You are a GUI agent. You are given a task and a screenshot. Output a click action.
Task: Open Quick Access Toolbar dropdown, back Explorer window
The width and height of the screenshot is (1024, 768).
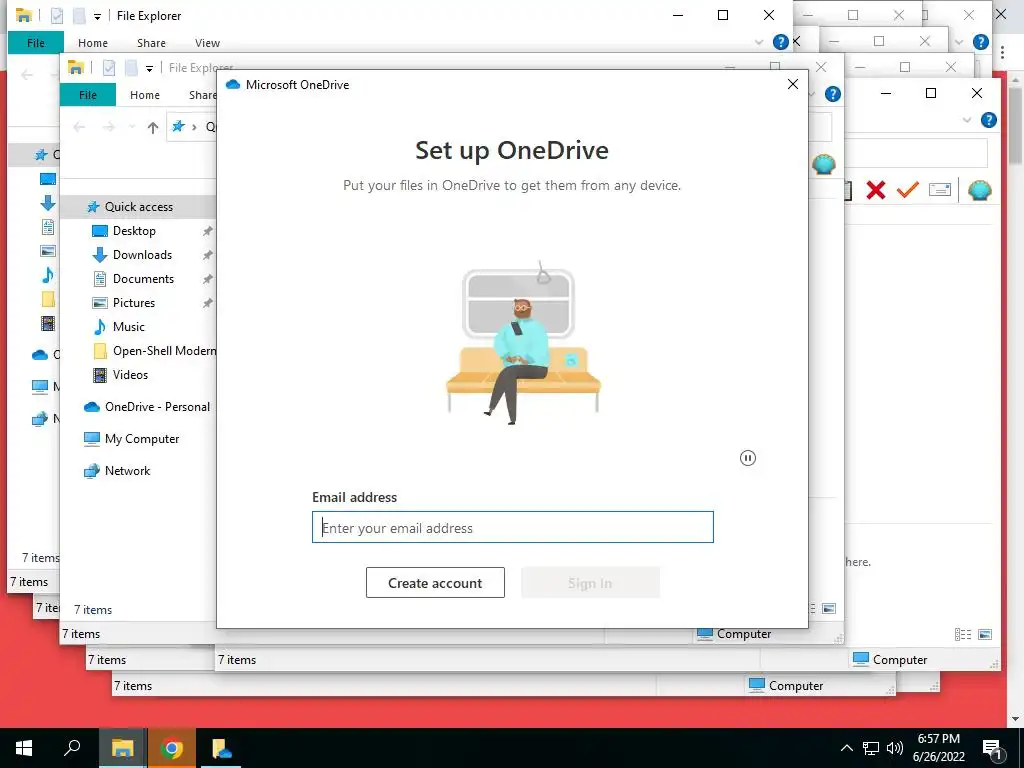click(x=97, y=16)
